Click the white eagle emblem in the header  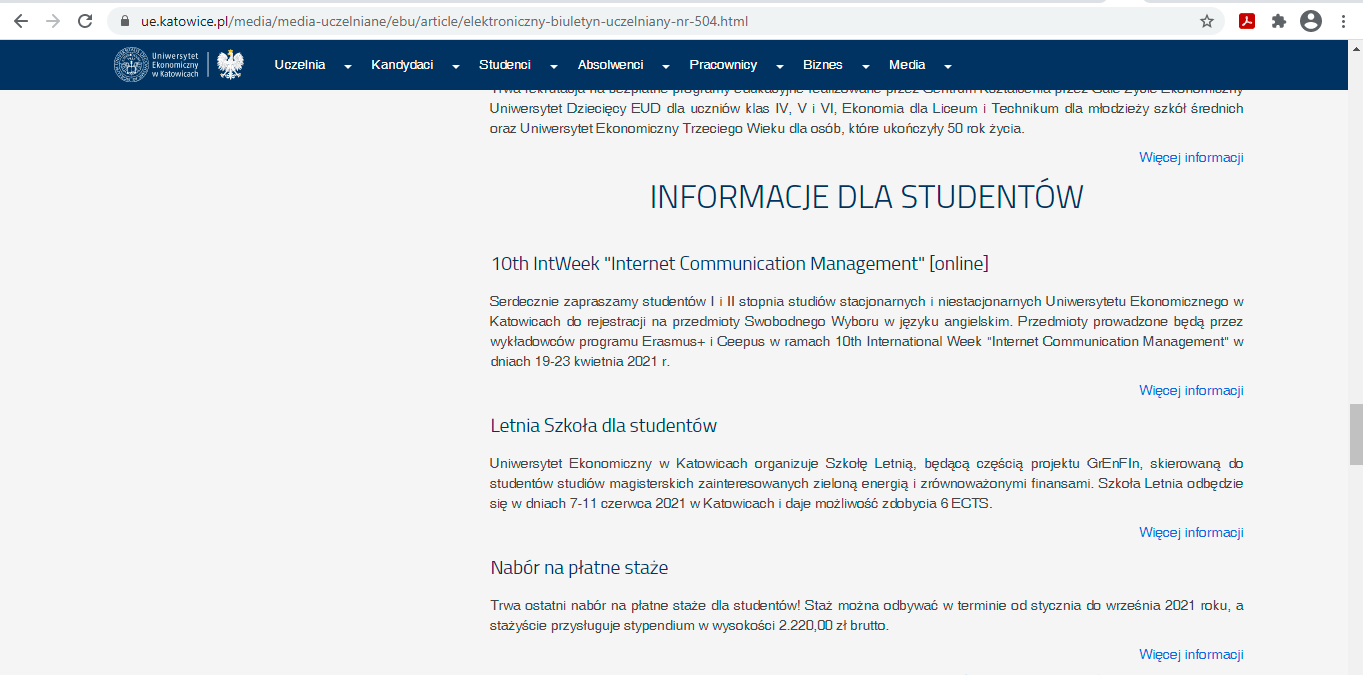click(230, 65)
